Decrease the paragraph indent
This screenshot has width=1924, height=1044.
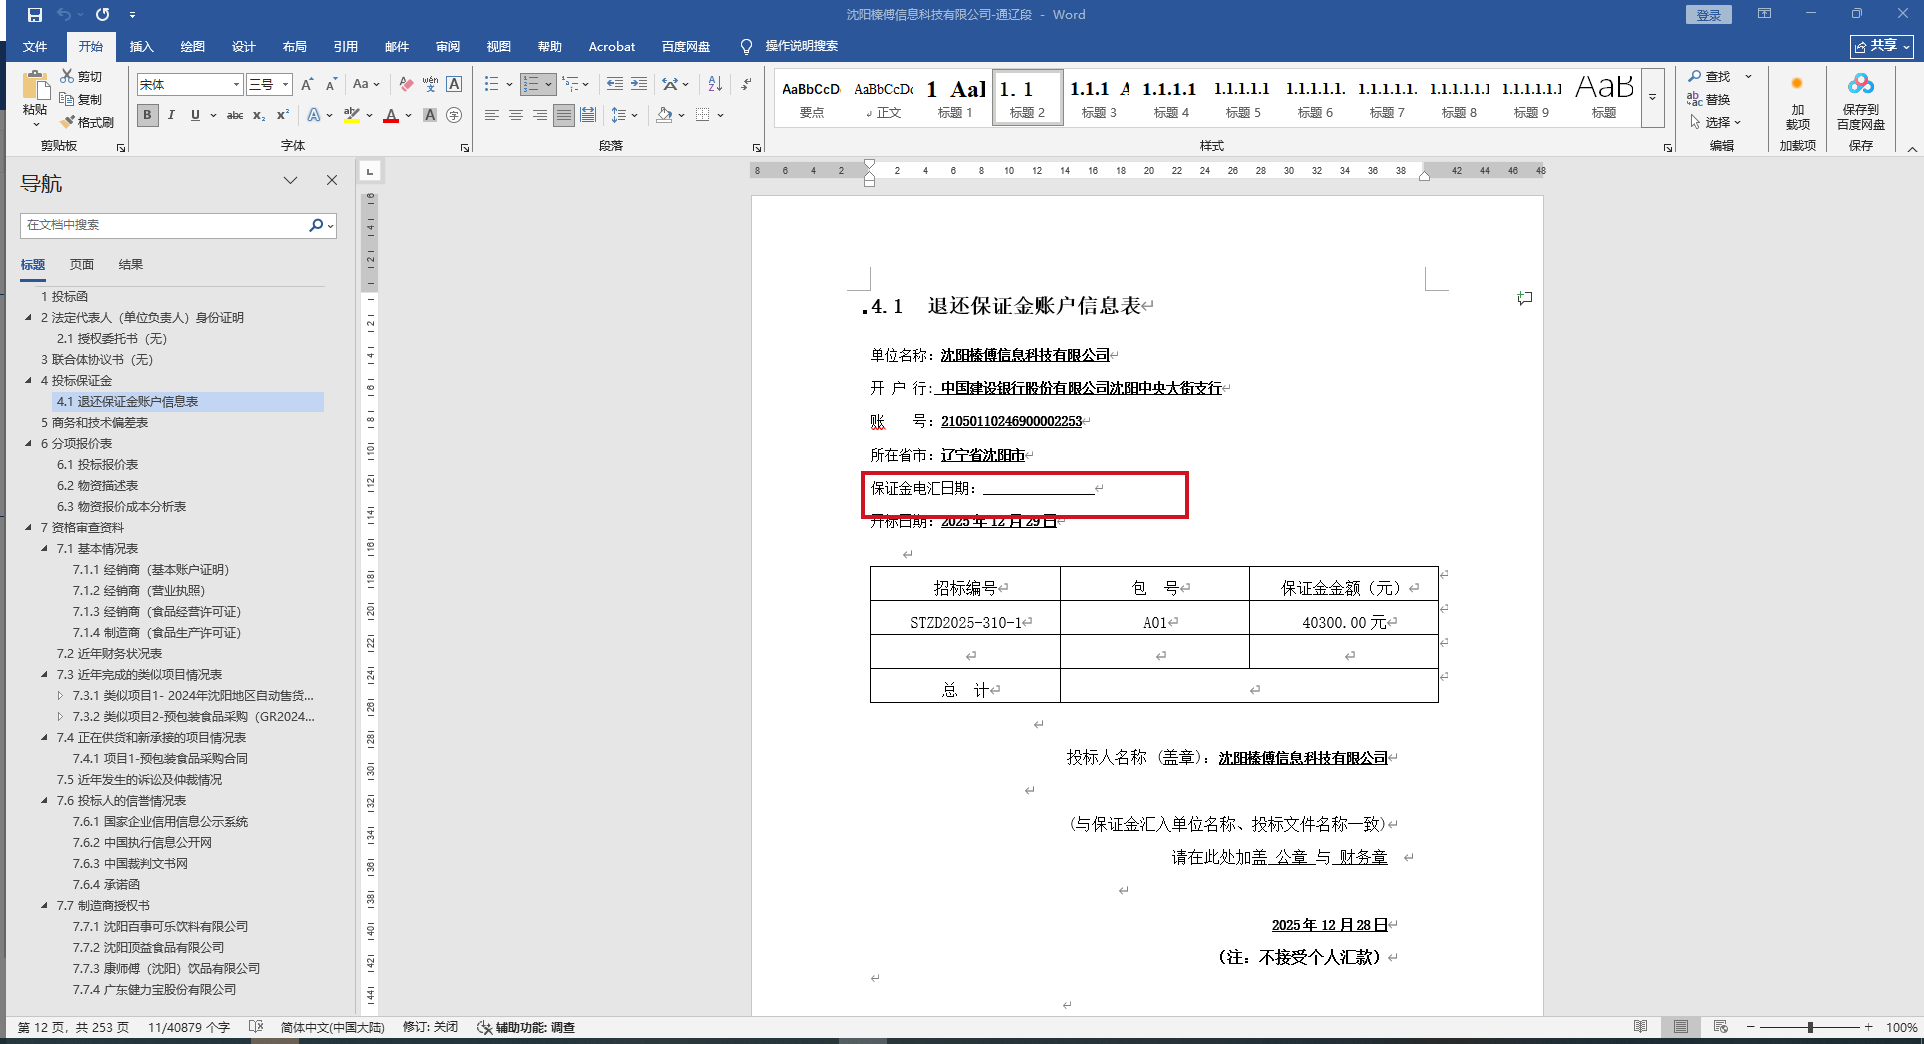pyautogui.click(x=614, y=84)
